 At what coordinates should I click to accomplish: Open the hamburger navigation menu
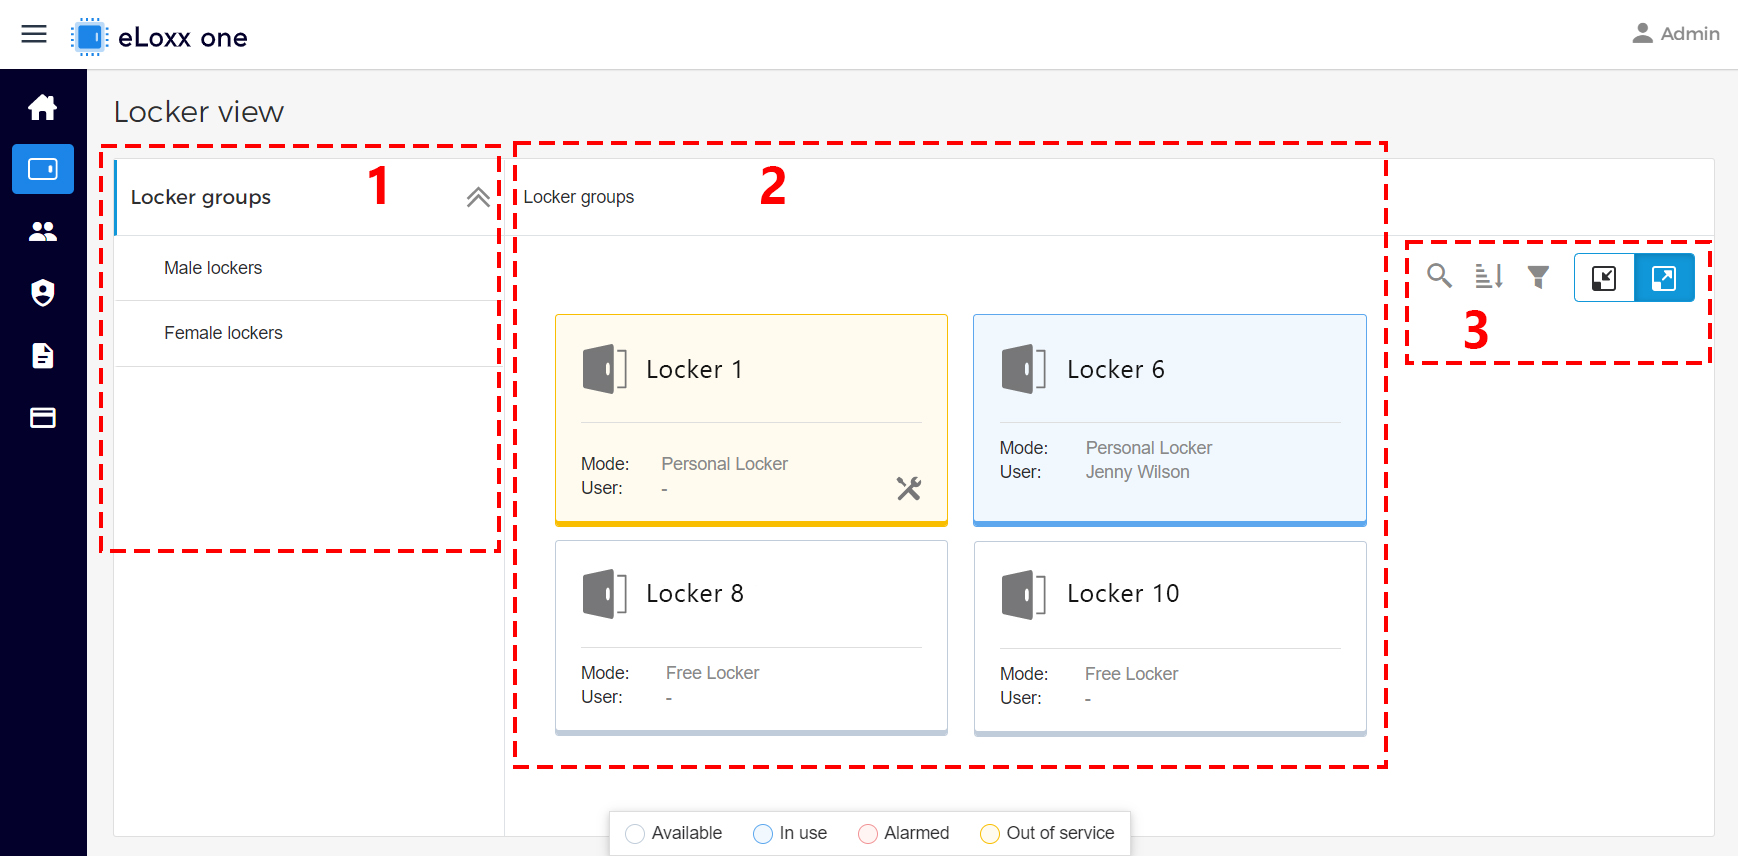coord(34,34)
